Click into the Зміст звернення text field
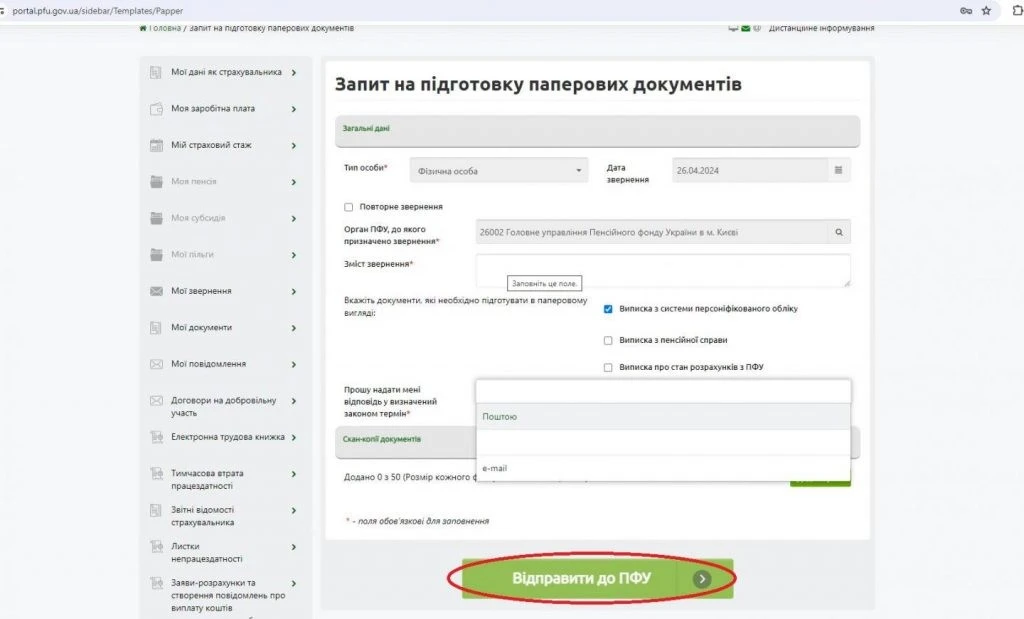Screen dimensions: 1024x619 (x=662, y=268)
